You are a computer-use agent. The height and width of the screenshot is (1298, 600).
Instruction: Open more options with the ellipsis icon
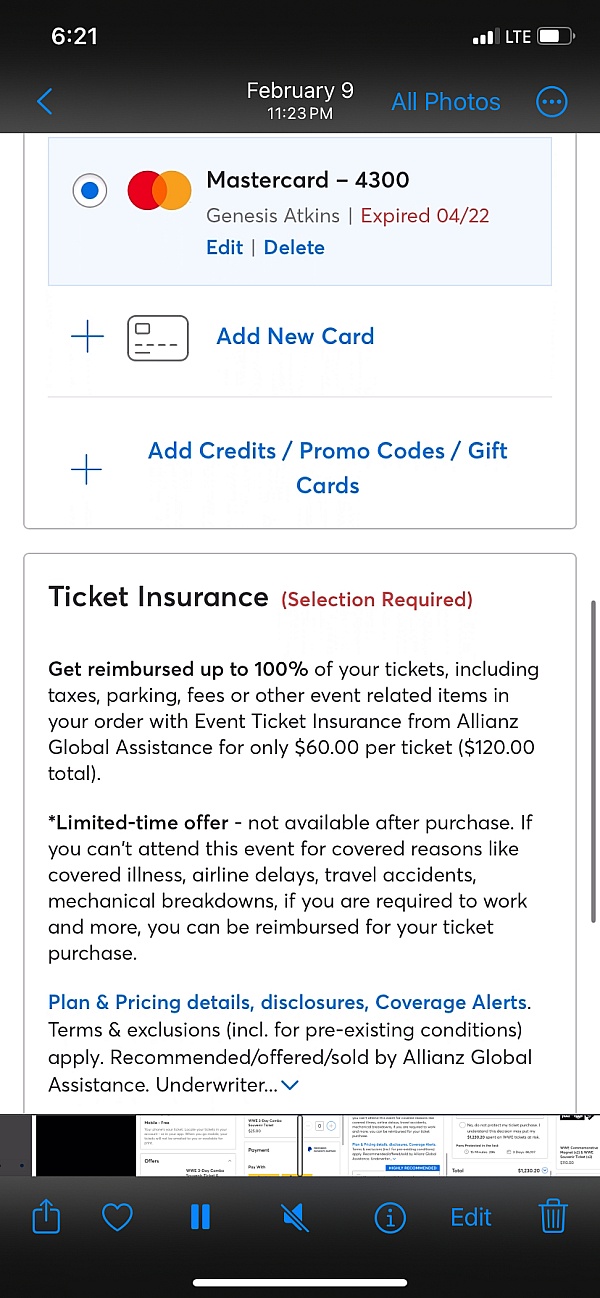click(551, 101)
